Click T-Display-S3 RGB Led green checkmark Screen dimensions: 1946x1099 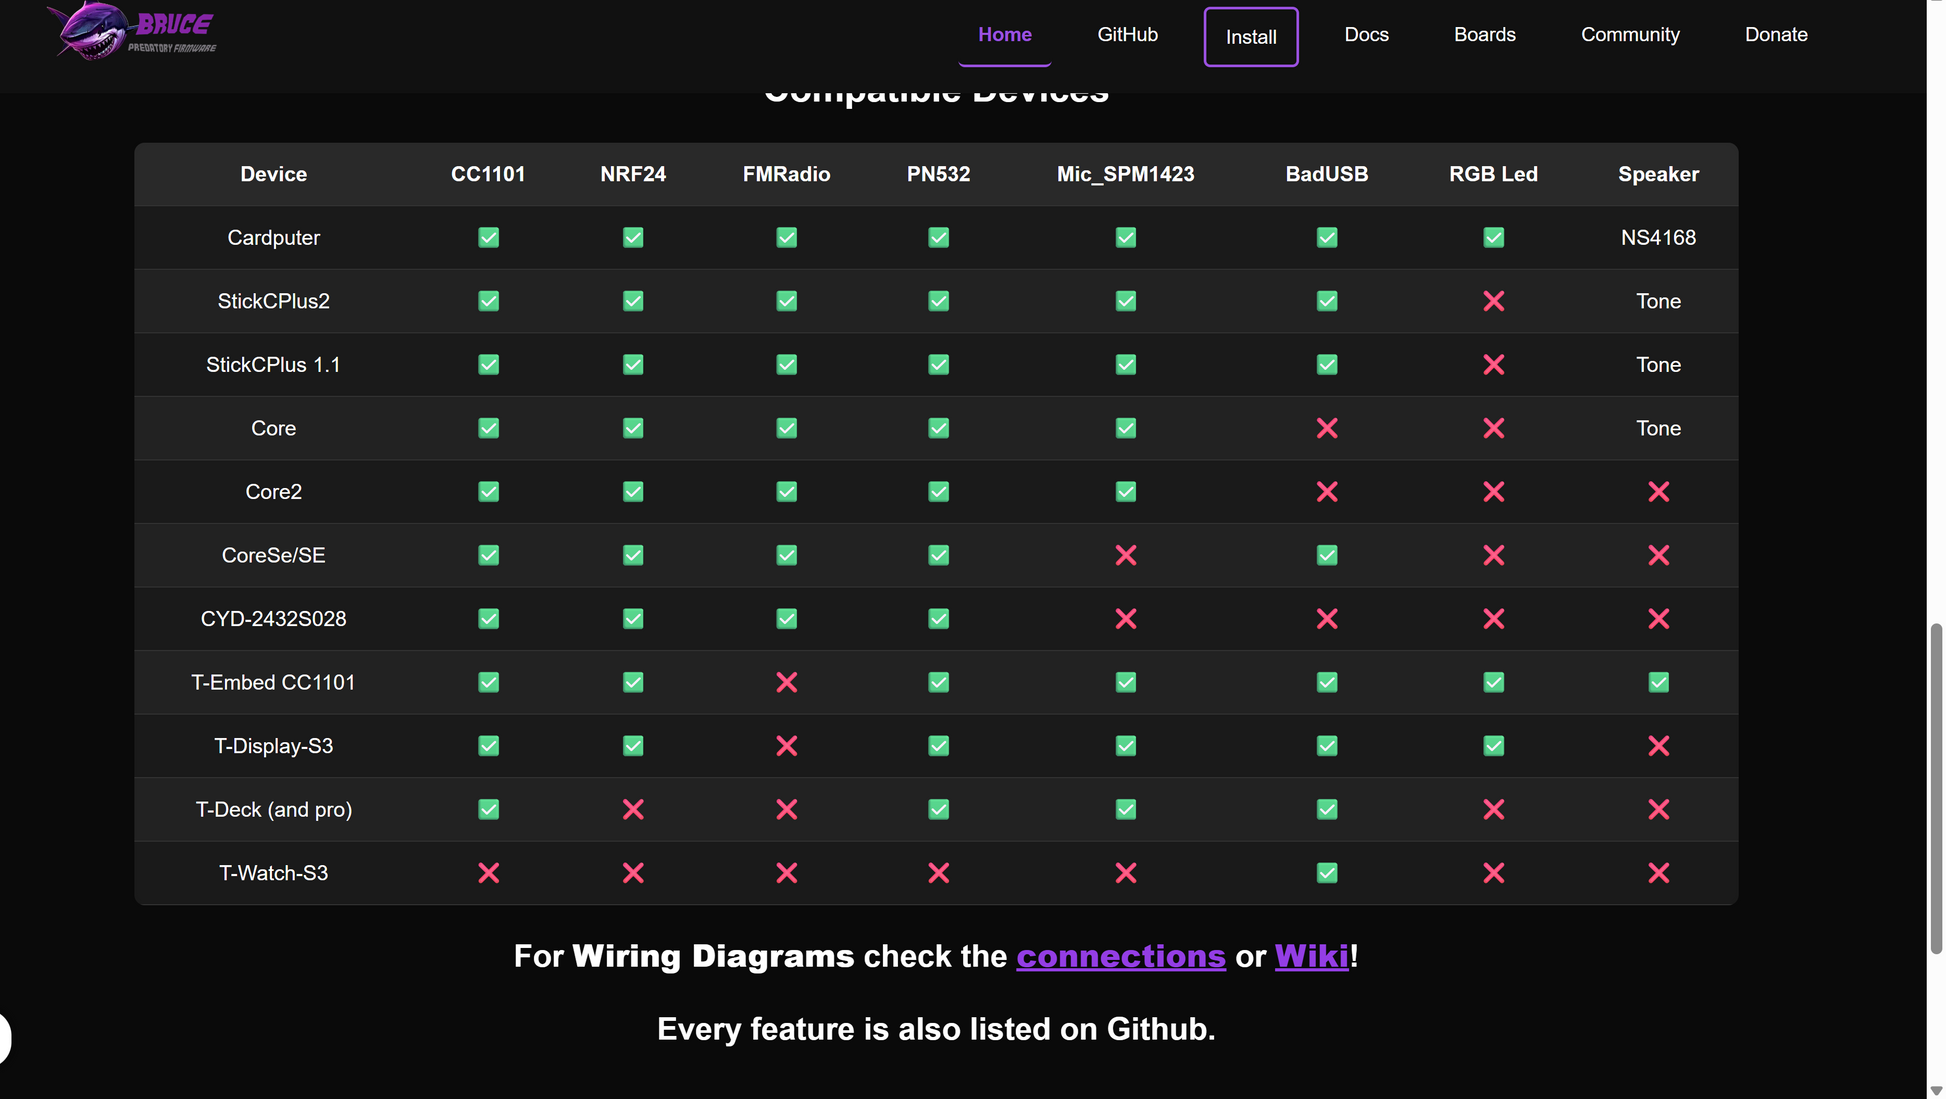pyautogui.click(x=1493, y=746)
